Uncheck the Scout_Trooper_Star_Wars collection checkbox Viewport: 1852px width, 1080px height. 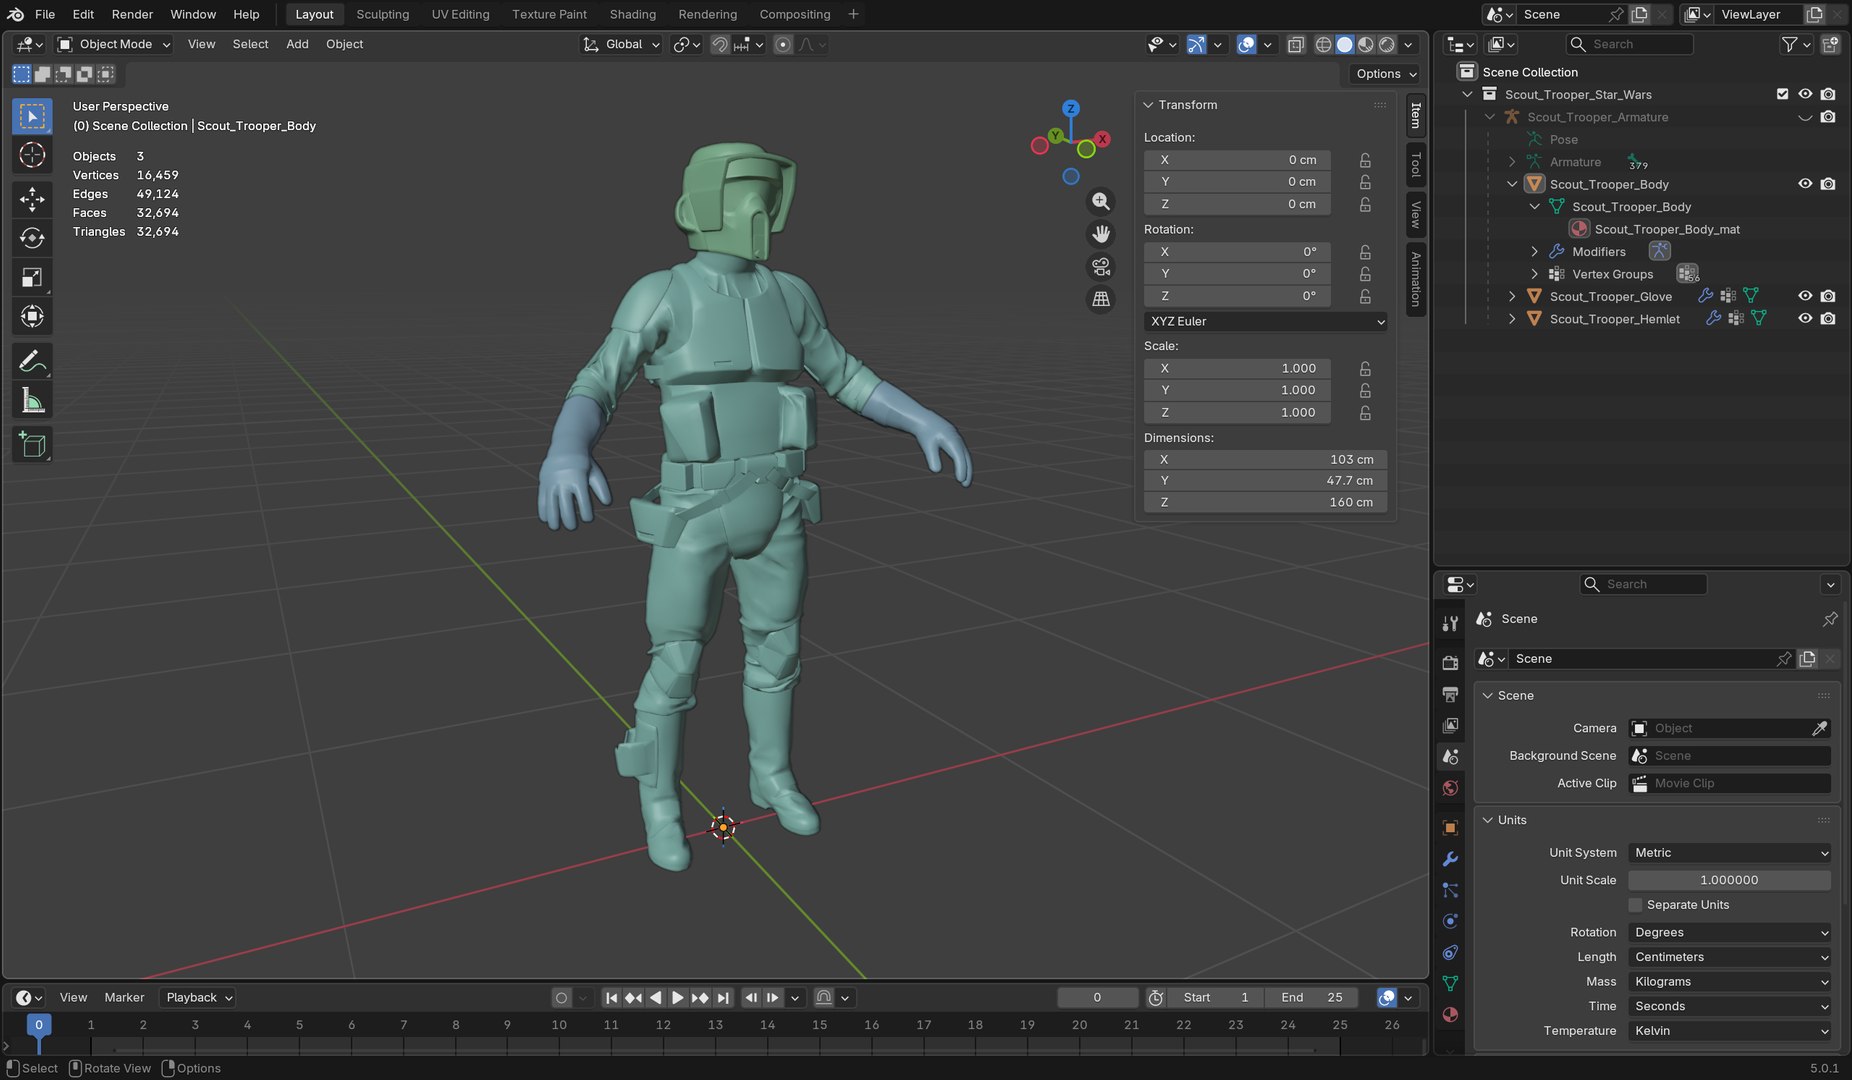[x=1782, y=94]
